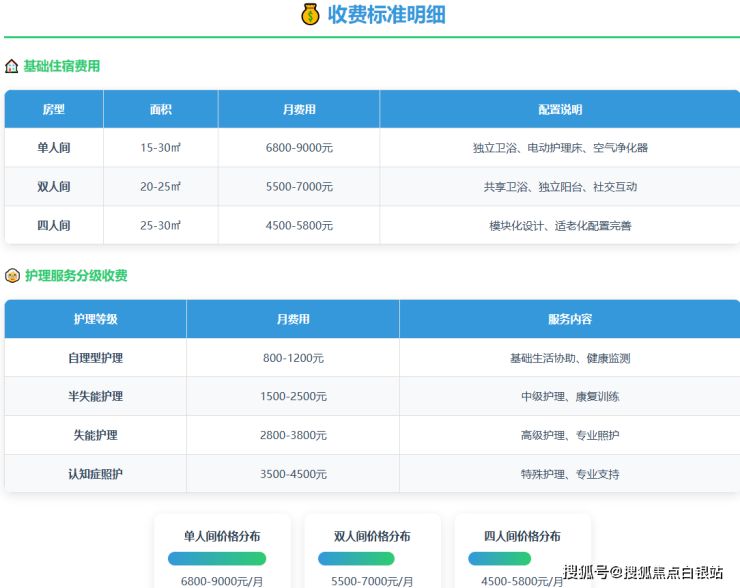Select the 认知症照护 row label

95,474
